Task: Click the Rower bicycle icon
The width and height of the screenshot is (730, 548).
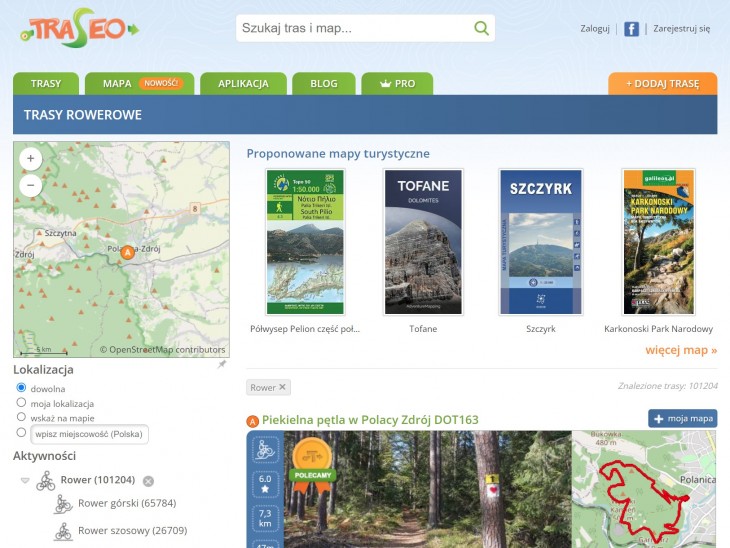Action: coord(46,480)
